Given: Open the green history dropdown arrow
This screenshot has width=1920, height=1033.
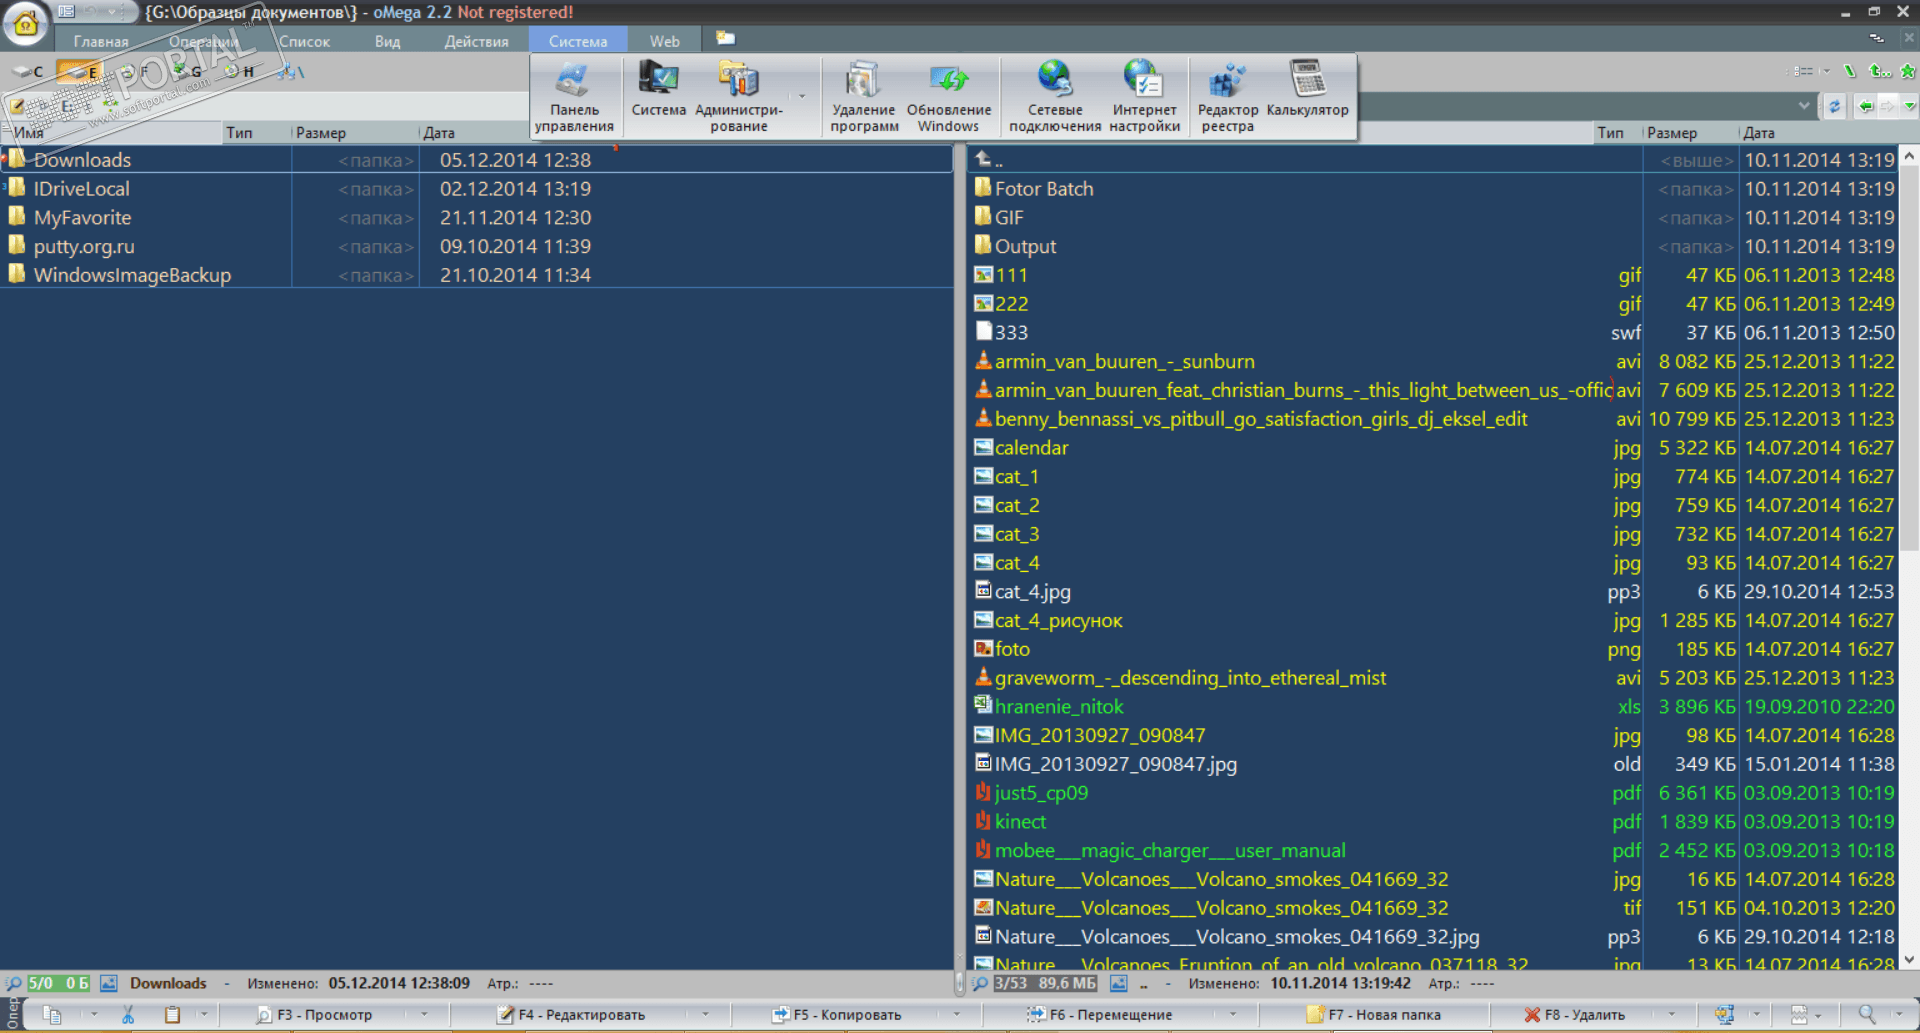Looking at the screenshot, I should 1910,106.
